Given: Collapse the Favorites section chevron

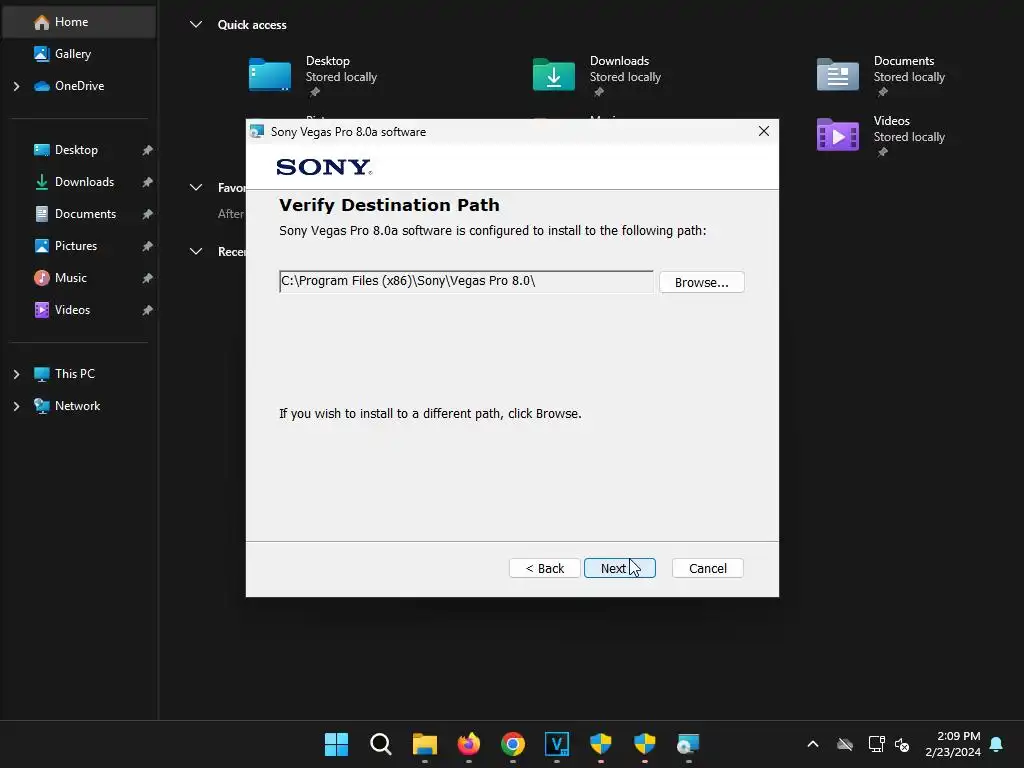Looking at the screenshot, I should coord(196,187).
